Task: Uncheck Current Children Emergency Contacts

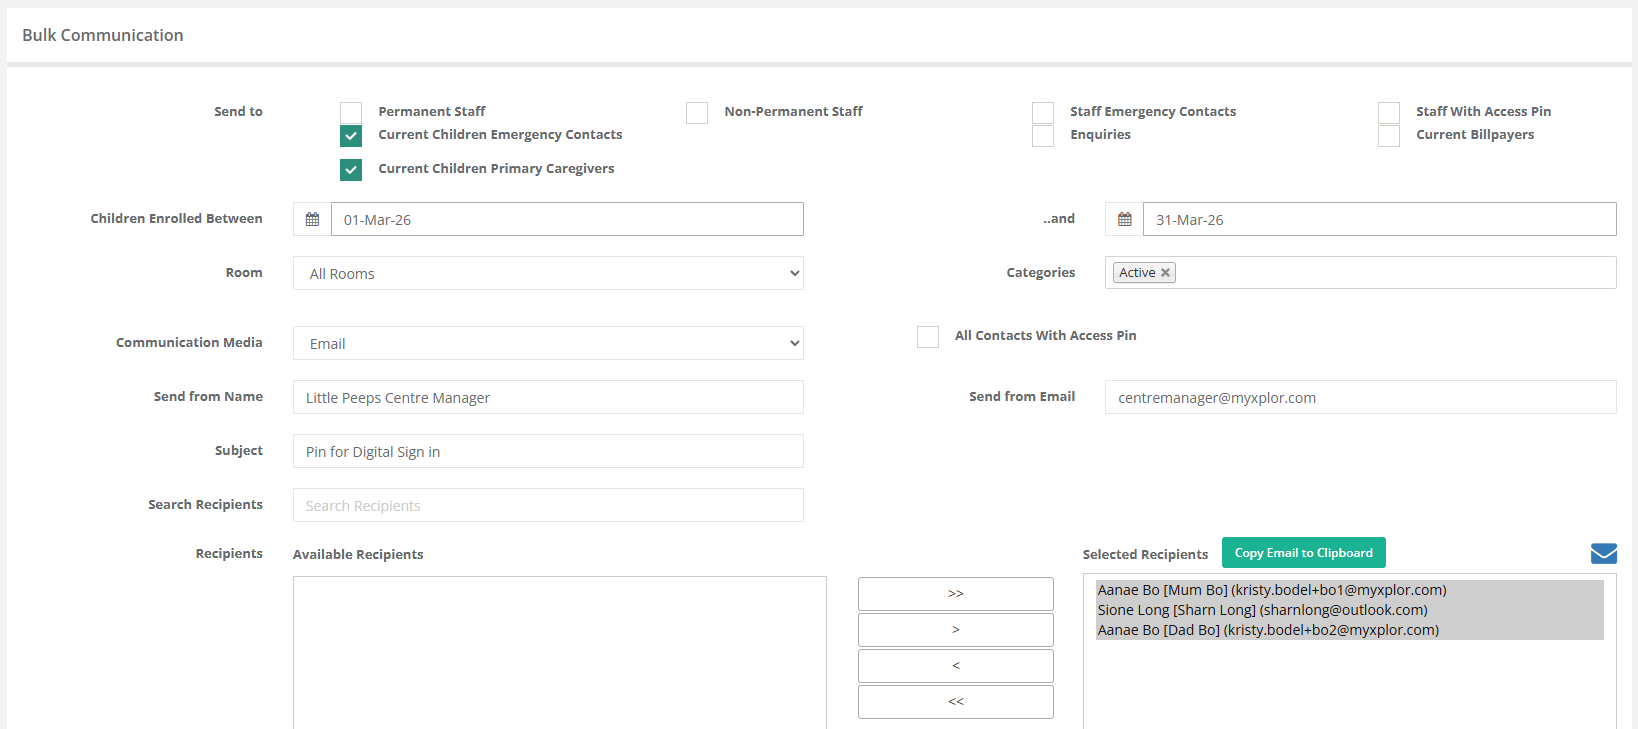Action: 351,136
